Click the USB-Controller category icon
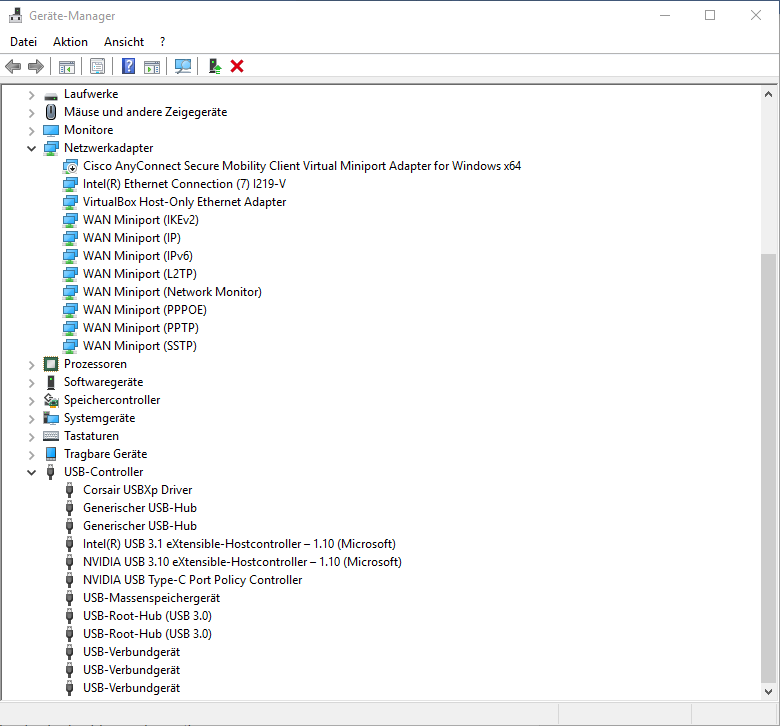 coord(50,472)
